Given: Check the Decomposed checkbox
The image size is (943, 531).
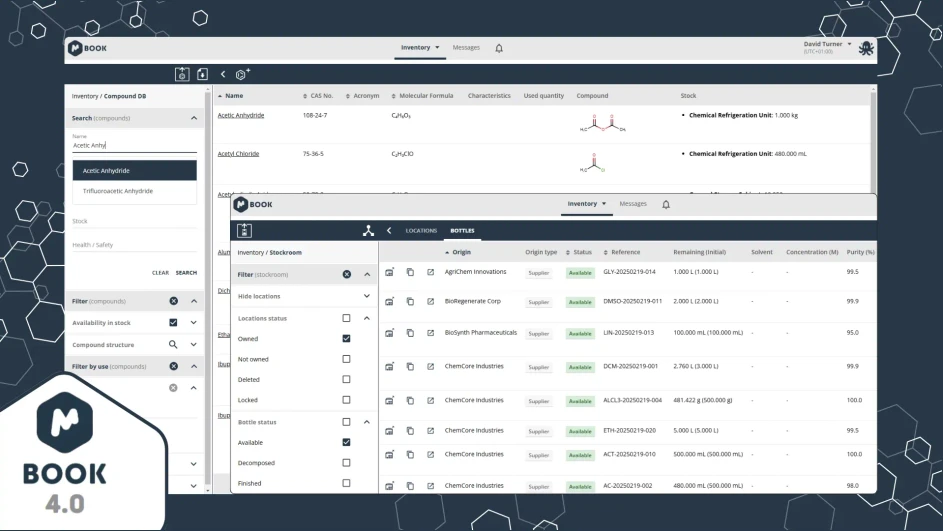Looking at the screenshot, I should [346, 463].
